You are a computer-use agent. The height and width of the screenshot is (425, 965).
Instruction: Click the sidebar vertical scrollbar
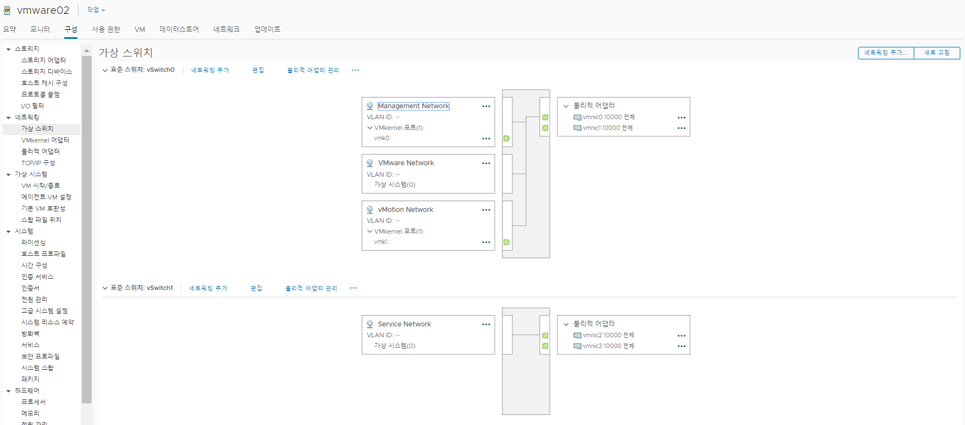click(87, 229)
